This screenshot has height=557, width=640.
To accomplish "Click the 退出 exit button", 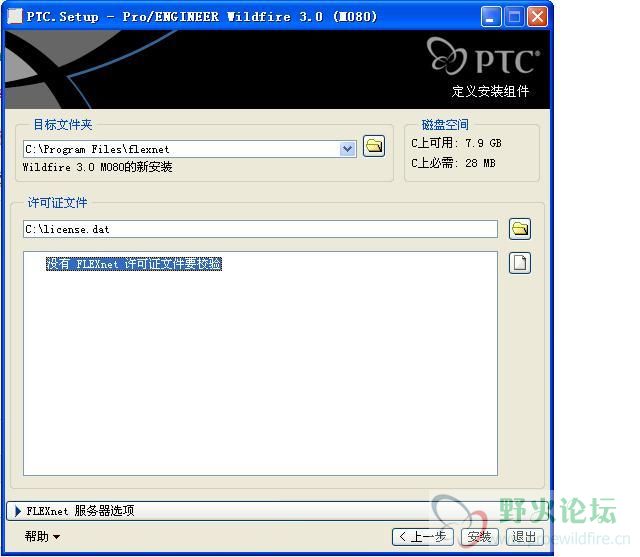I will tap(525, 537).
